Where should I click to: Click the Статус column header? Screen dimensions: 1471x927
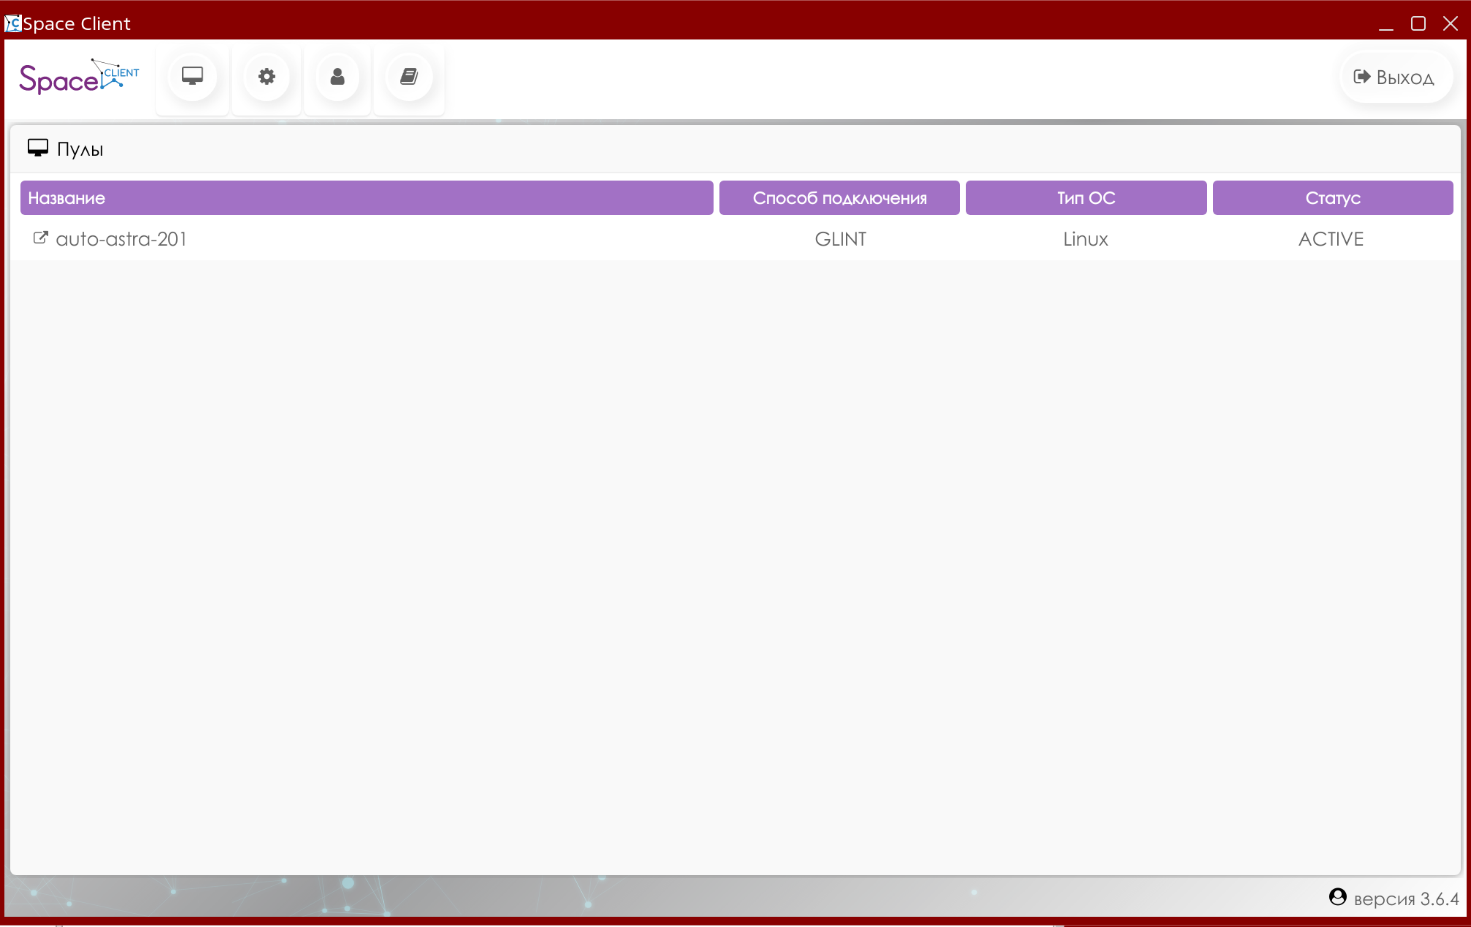(x=1332, y=198)
